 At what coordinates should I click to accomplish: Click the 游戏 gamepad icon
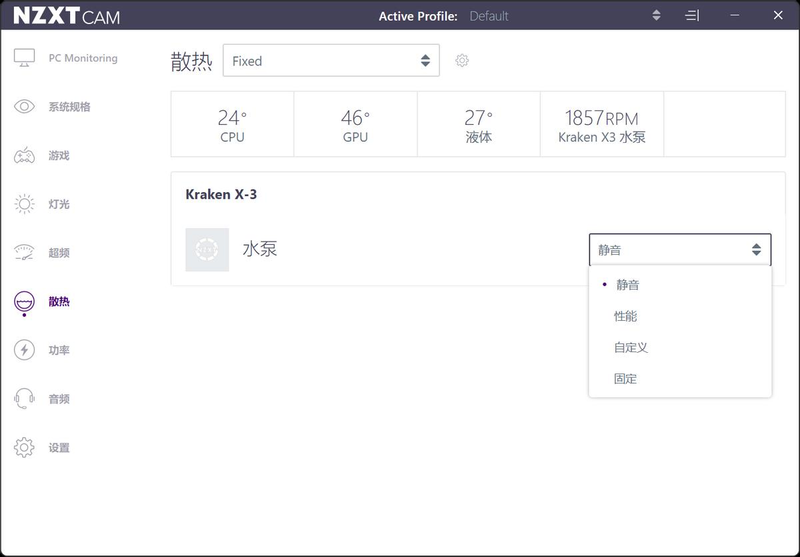click(24, 156)
